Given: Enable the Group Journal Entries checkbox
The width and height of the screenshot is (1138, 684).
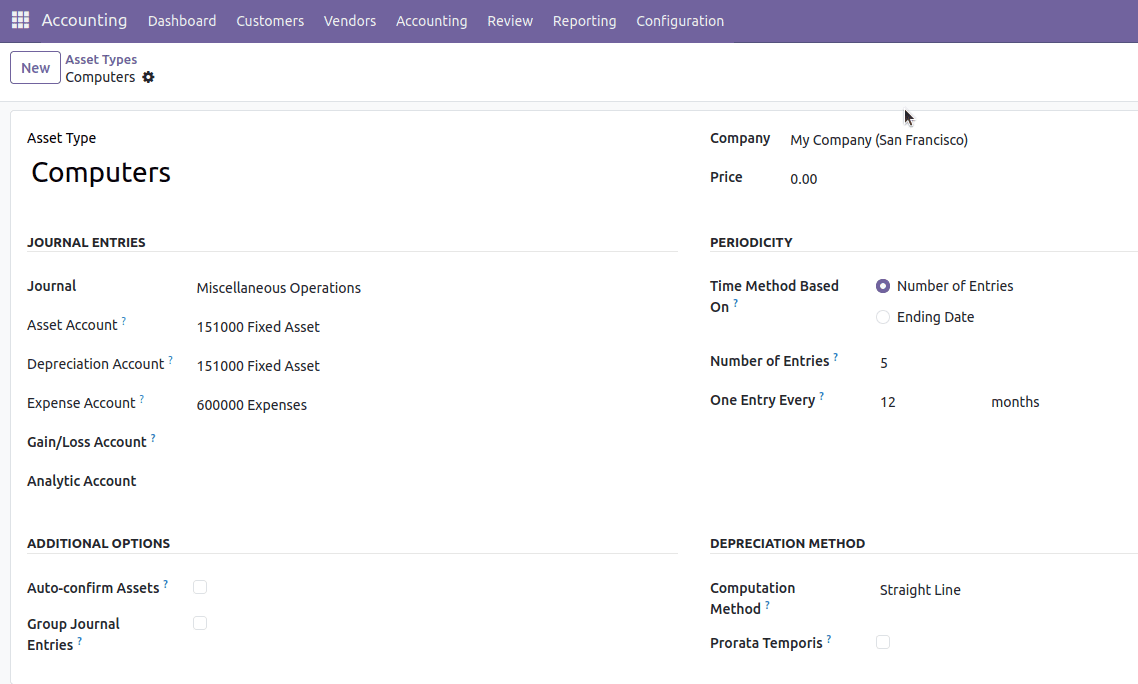Looking at the screenshot, I should point(200,623).
